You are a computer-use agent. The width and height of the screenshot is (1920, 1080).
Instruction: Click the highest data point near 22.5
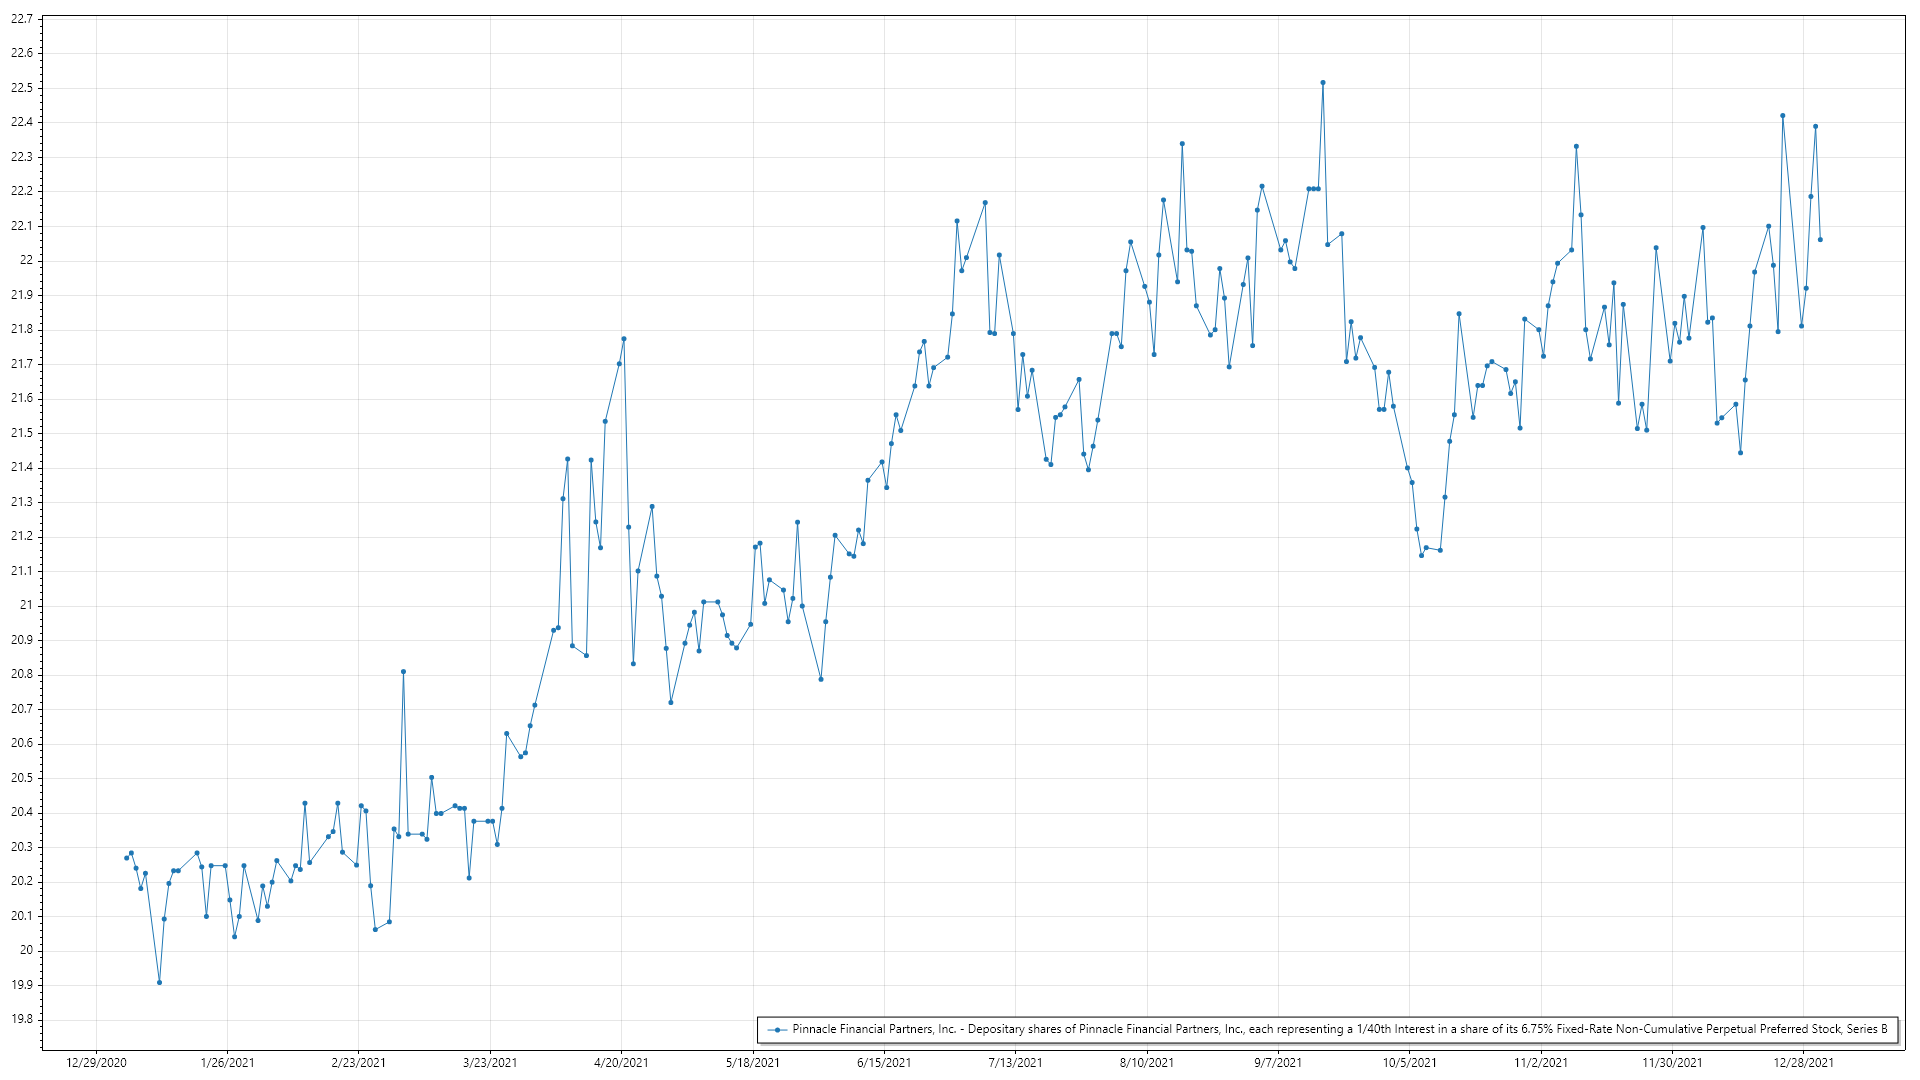(x=1322, y=83)
